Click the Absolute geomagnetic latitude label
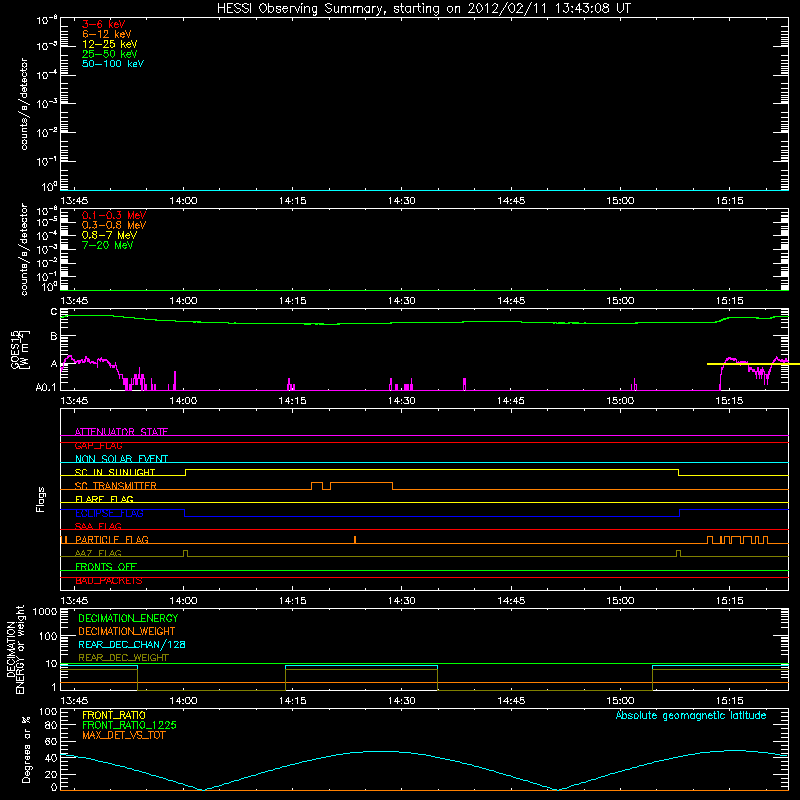 [x=691, y=715]
